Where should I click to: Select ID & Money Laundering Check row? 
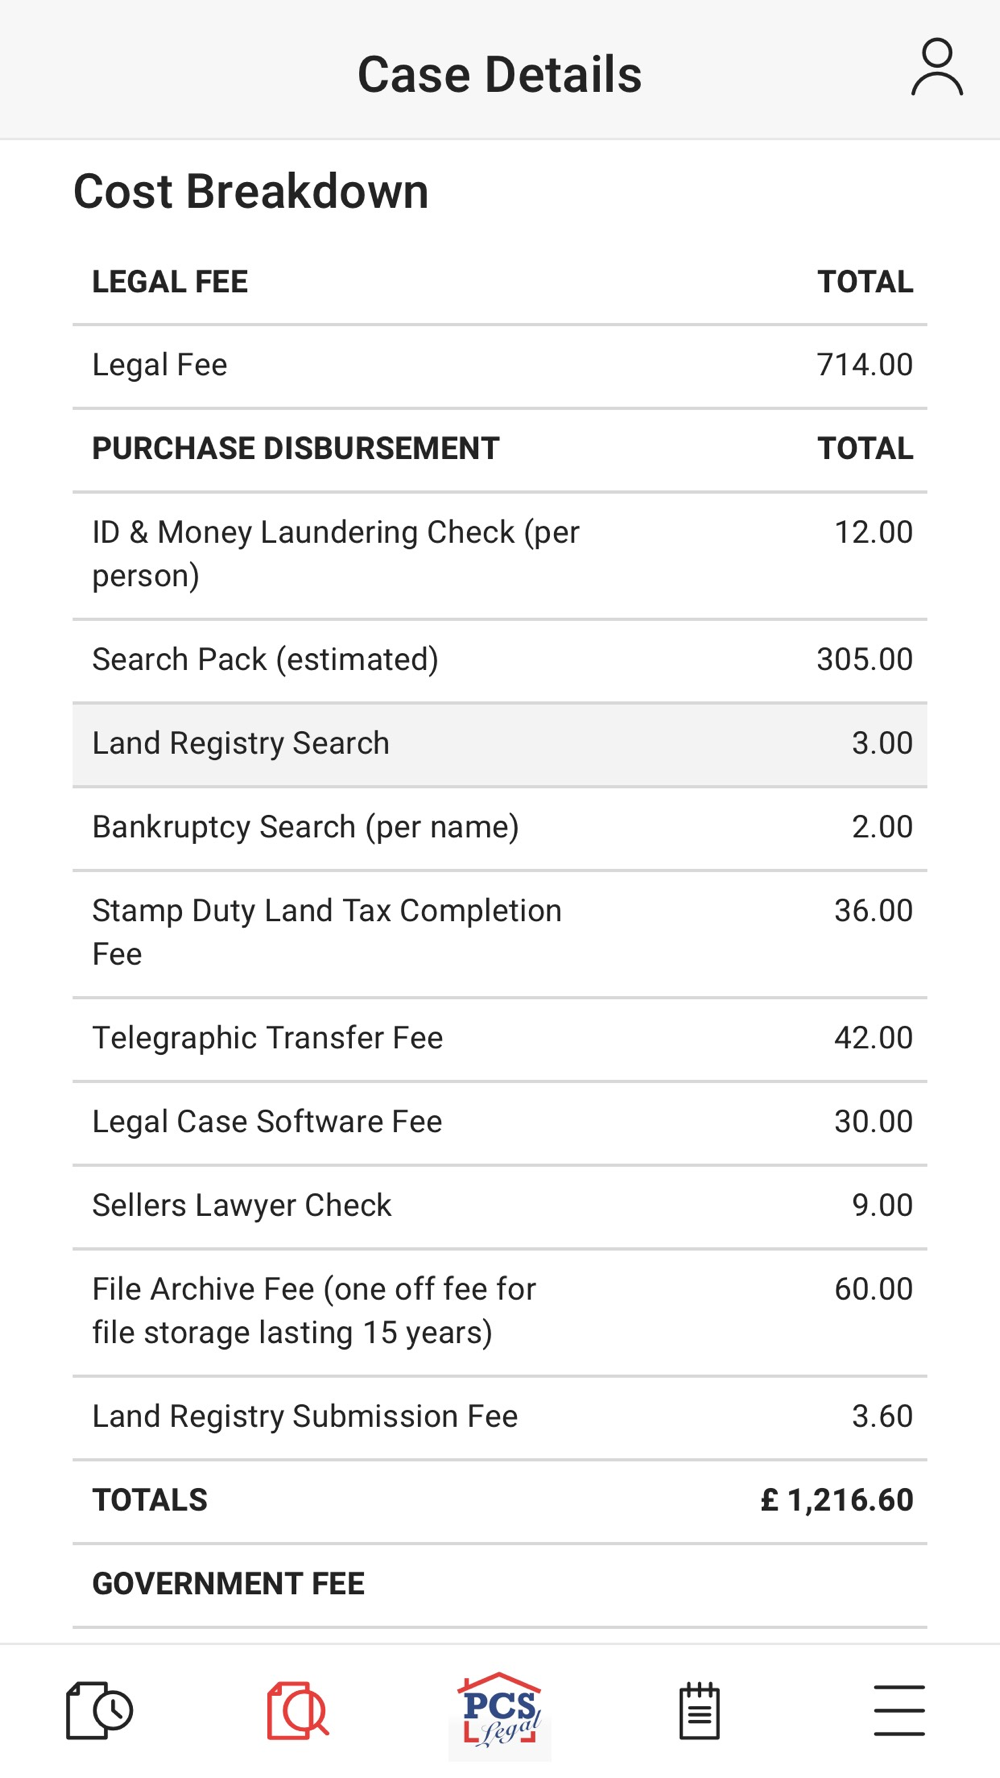tap(499, 554)
